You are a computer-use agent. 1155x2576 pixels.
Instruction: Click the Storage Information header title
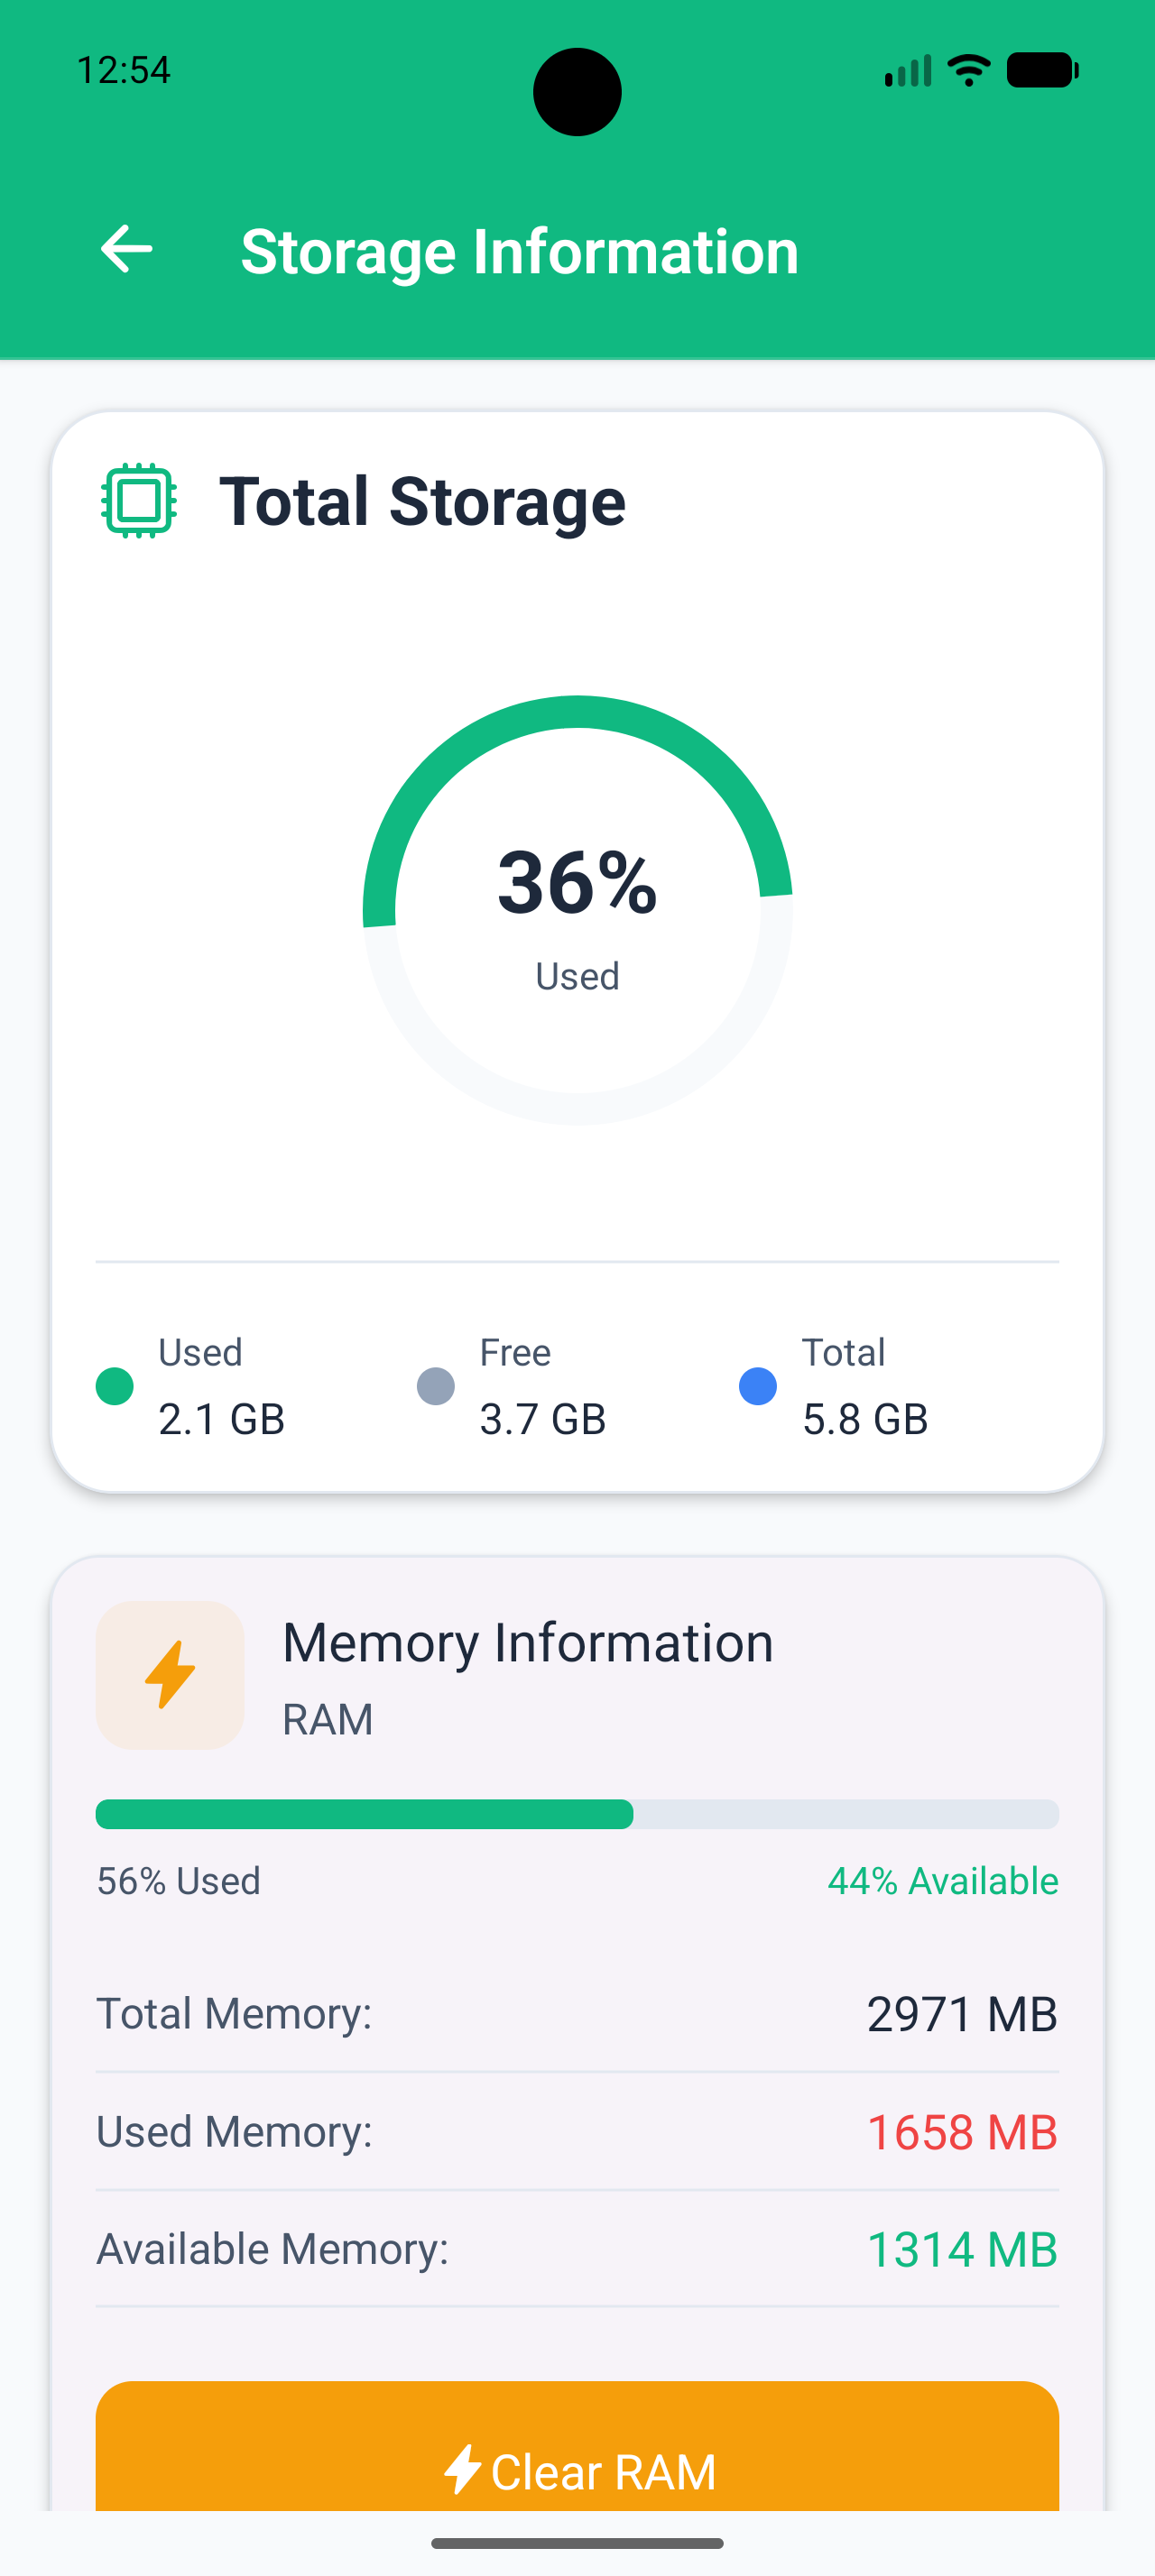[520, 251]
